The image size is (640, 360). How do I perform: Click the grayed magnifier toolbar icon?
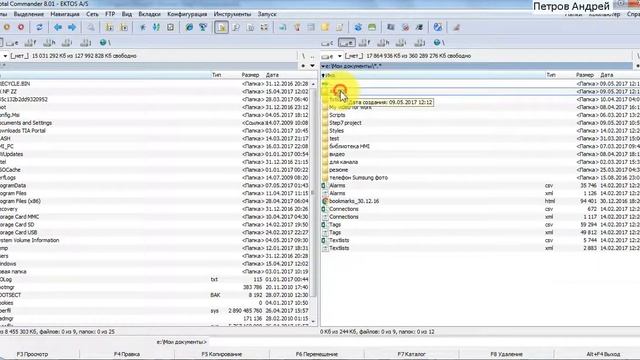pos(91,27)
